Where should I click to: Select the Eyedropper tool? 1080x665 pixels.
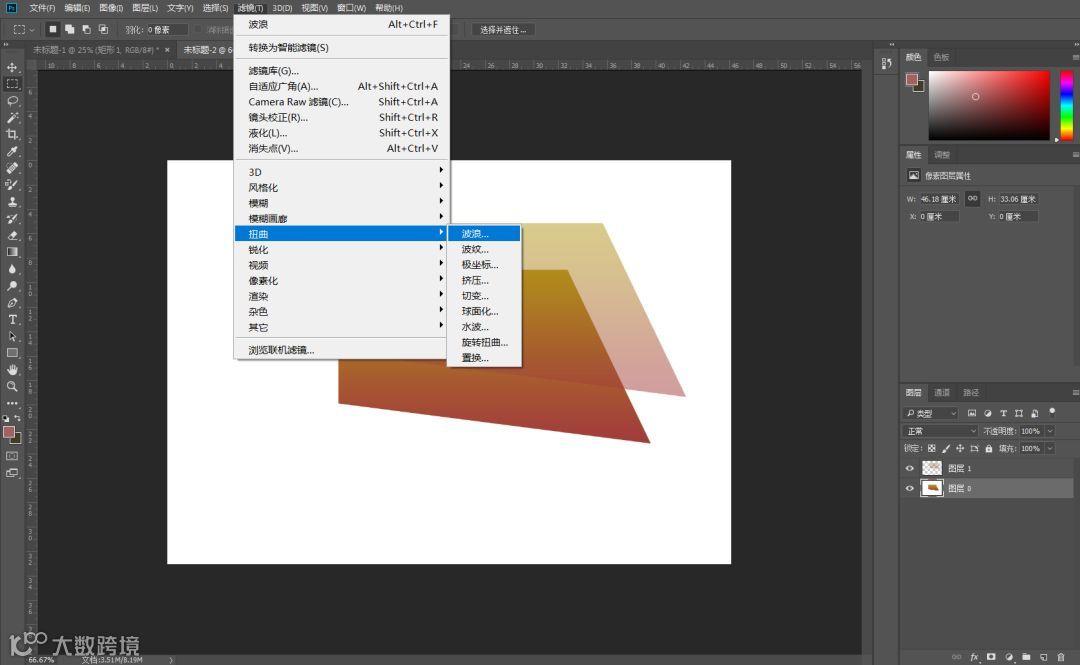12,151
